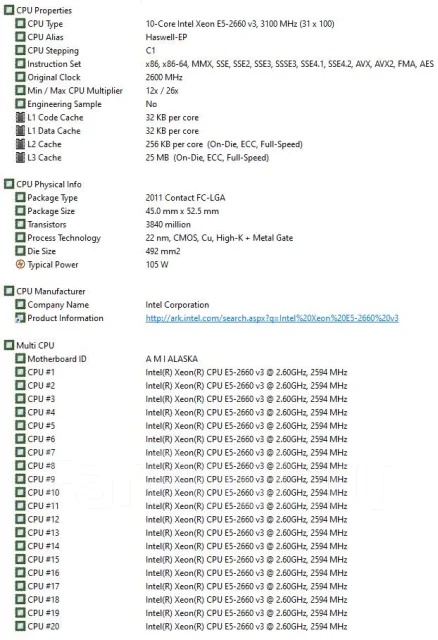Viewport: 438px width, 640px height.
Task: Click the CPU #7 Xeon description value
Action: point(246,452)
